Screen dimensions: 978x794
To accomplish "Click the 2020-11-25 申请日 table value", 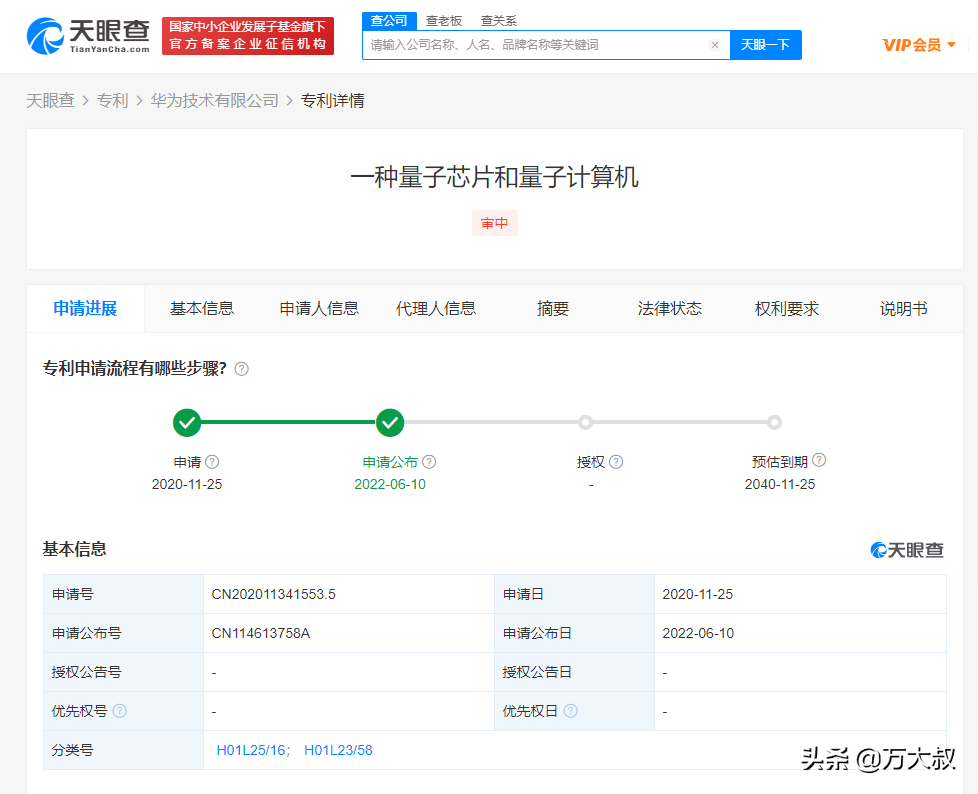I will click(x=697, y=594).
